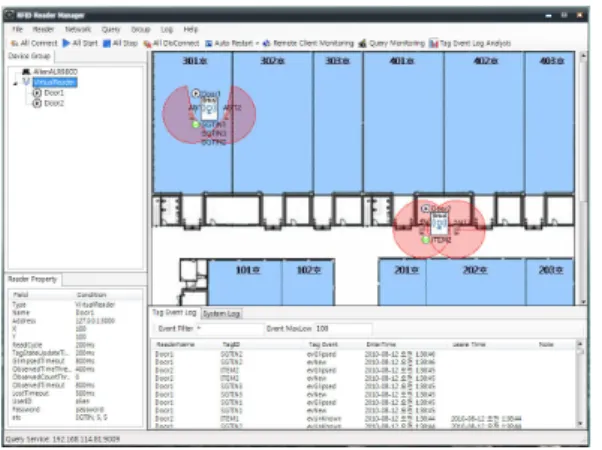Click room 102 label on the map
The image size is (602, 450).
309,270
